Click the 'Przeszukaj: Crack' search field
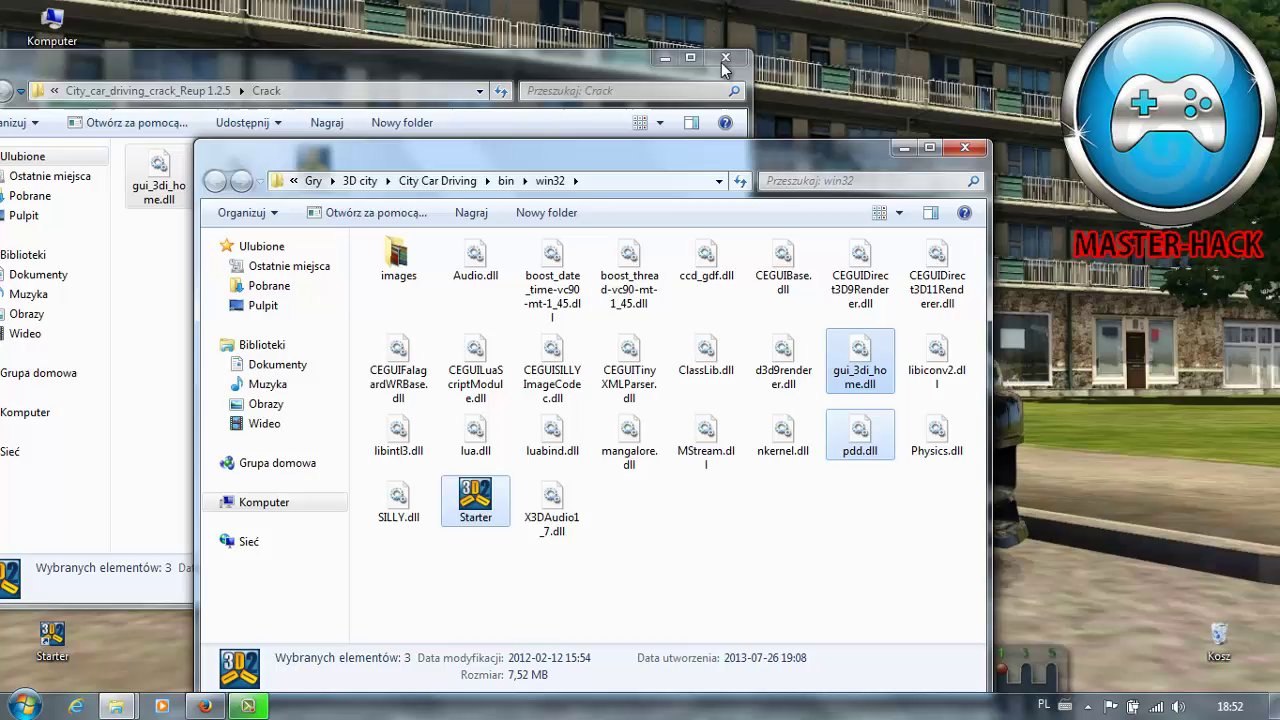1280x720 pixels. click(632, 91)
